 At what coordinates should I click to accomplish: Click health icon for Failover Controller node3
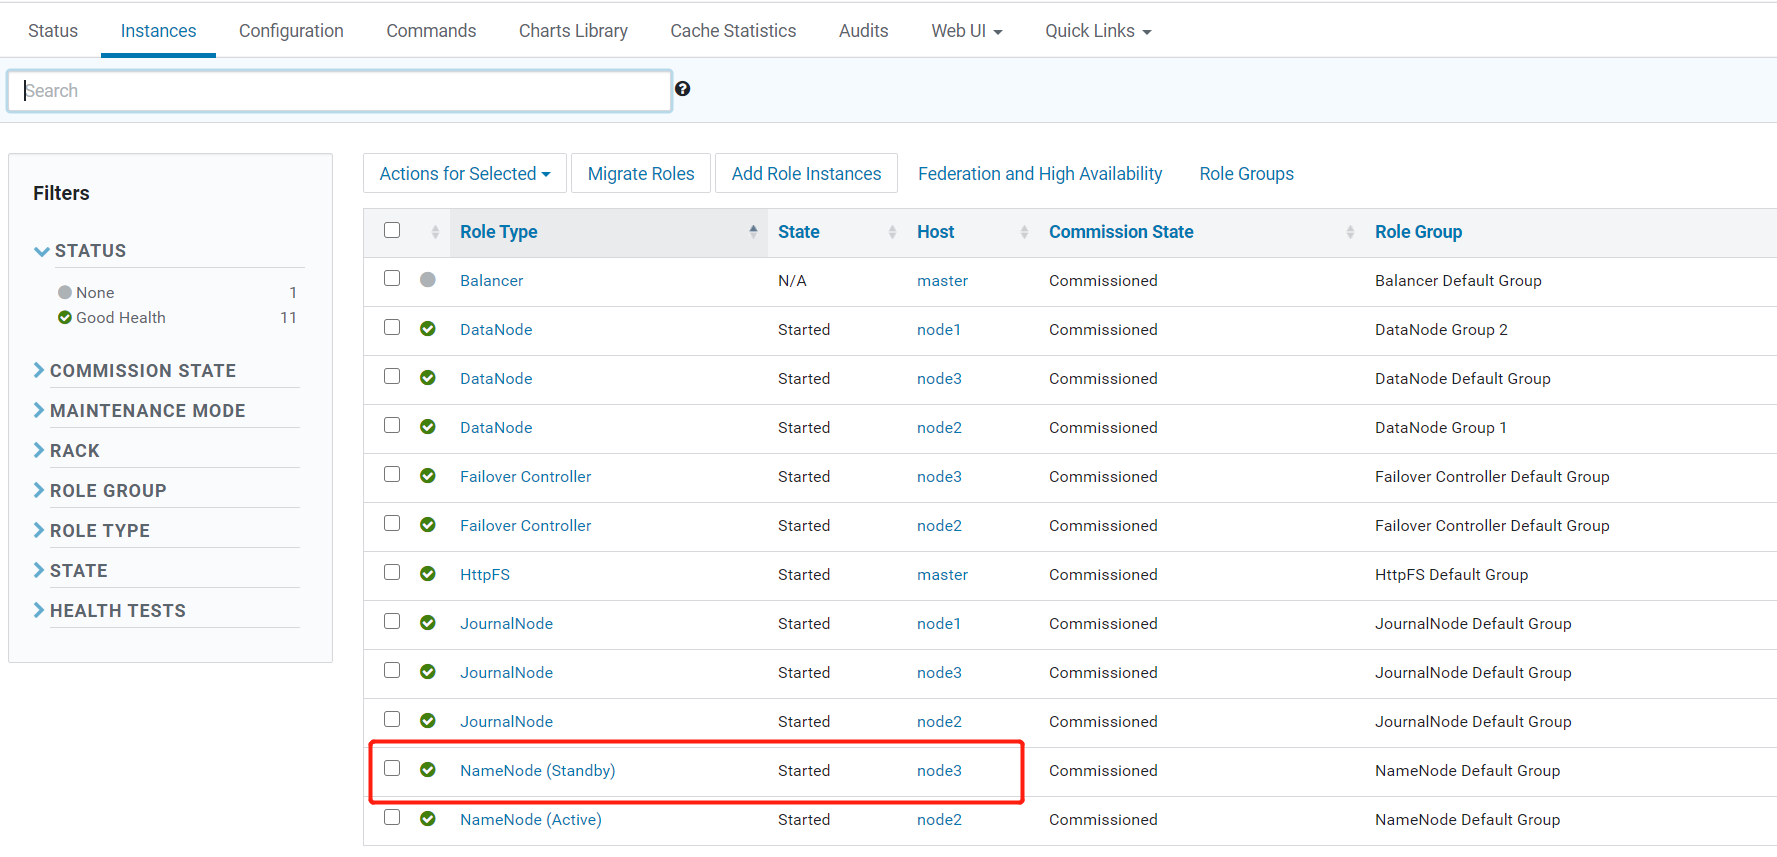click(428, 476)
